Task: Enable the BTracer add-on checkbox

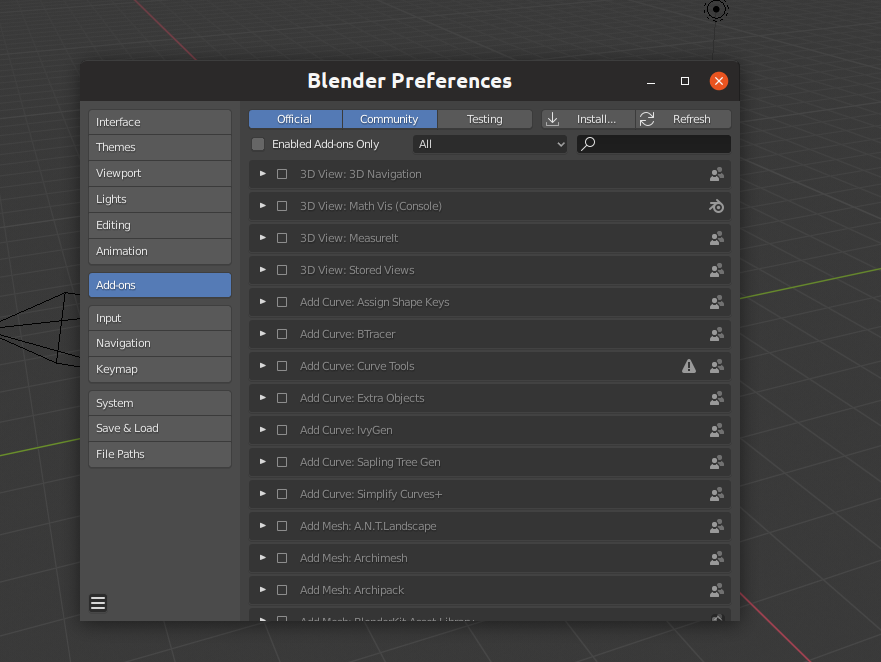Action: point(282,334)
